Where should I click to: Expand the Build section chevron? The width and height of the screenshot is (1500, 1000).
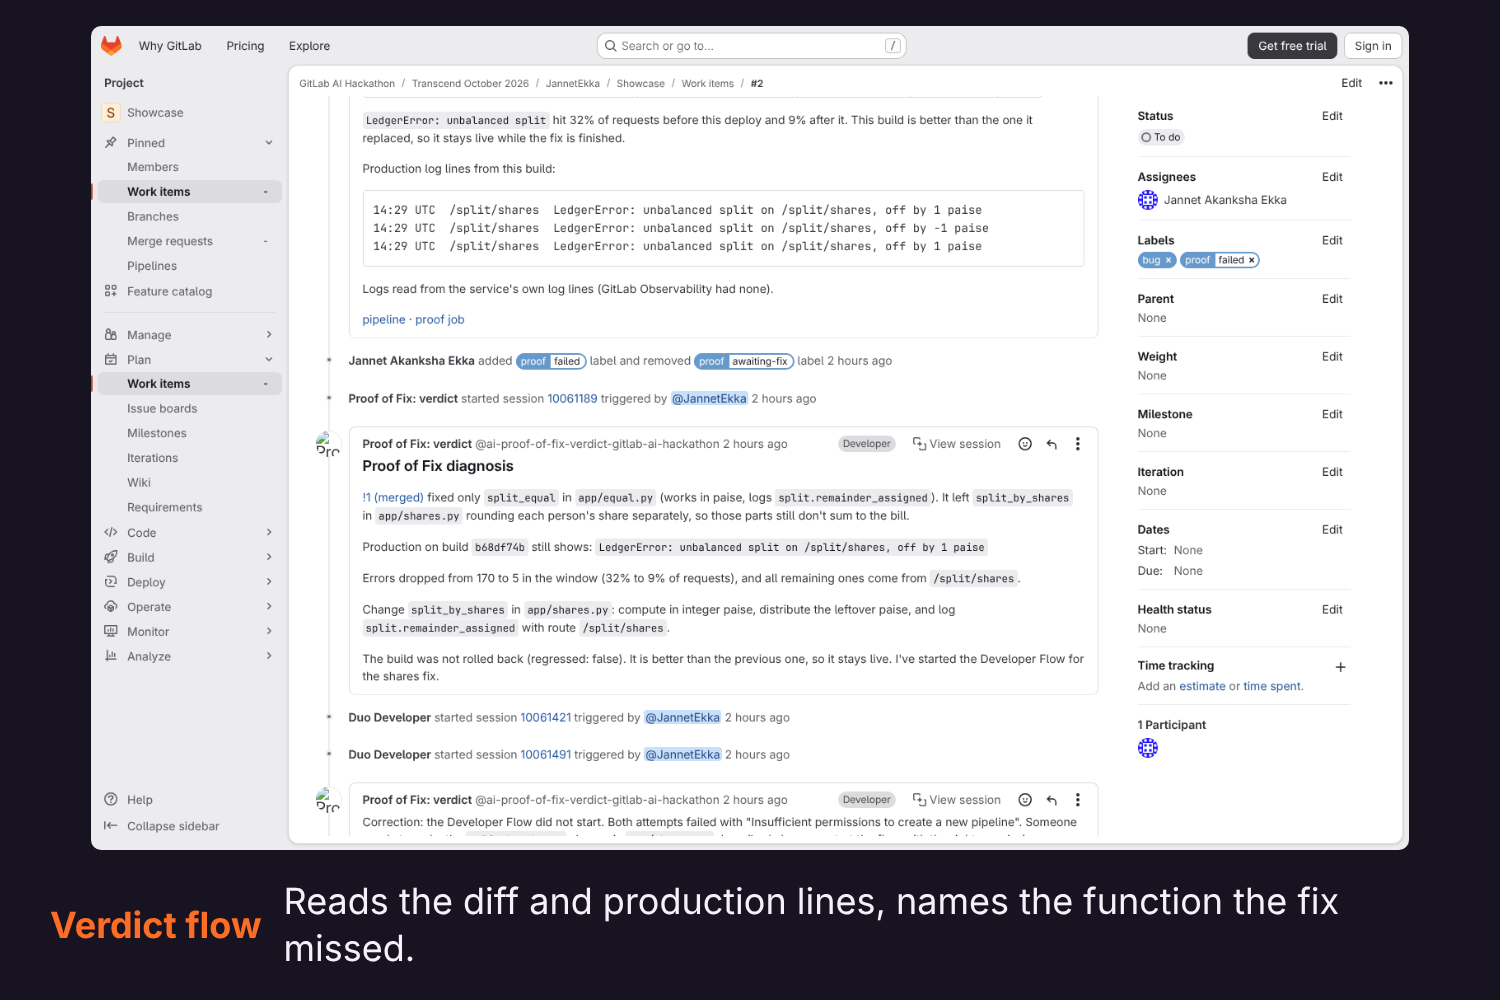click(269, 558)
